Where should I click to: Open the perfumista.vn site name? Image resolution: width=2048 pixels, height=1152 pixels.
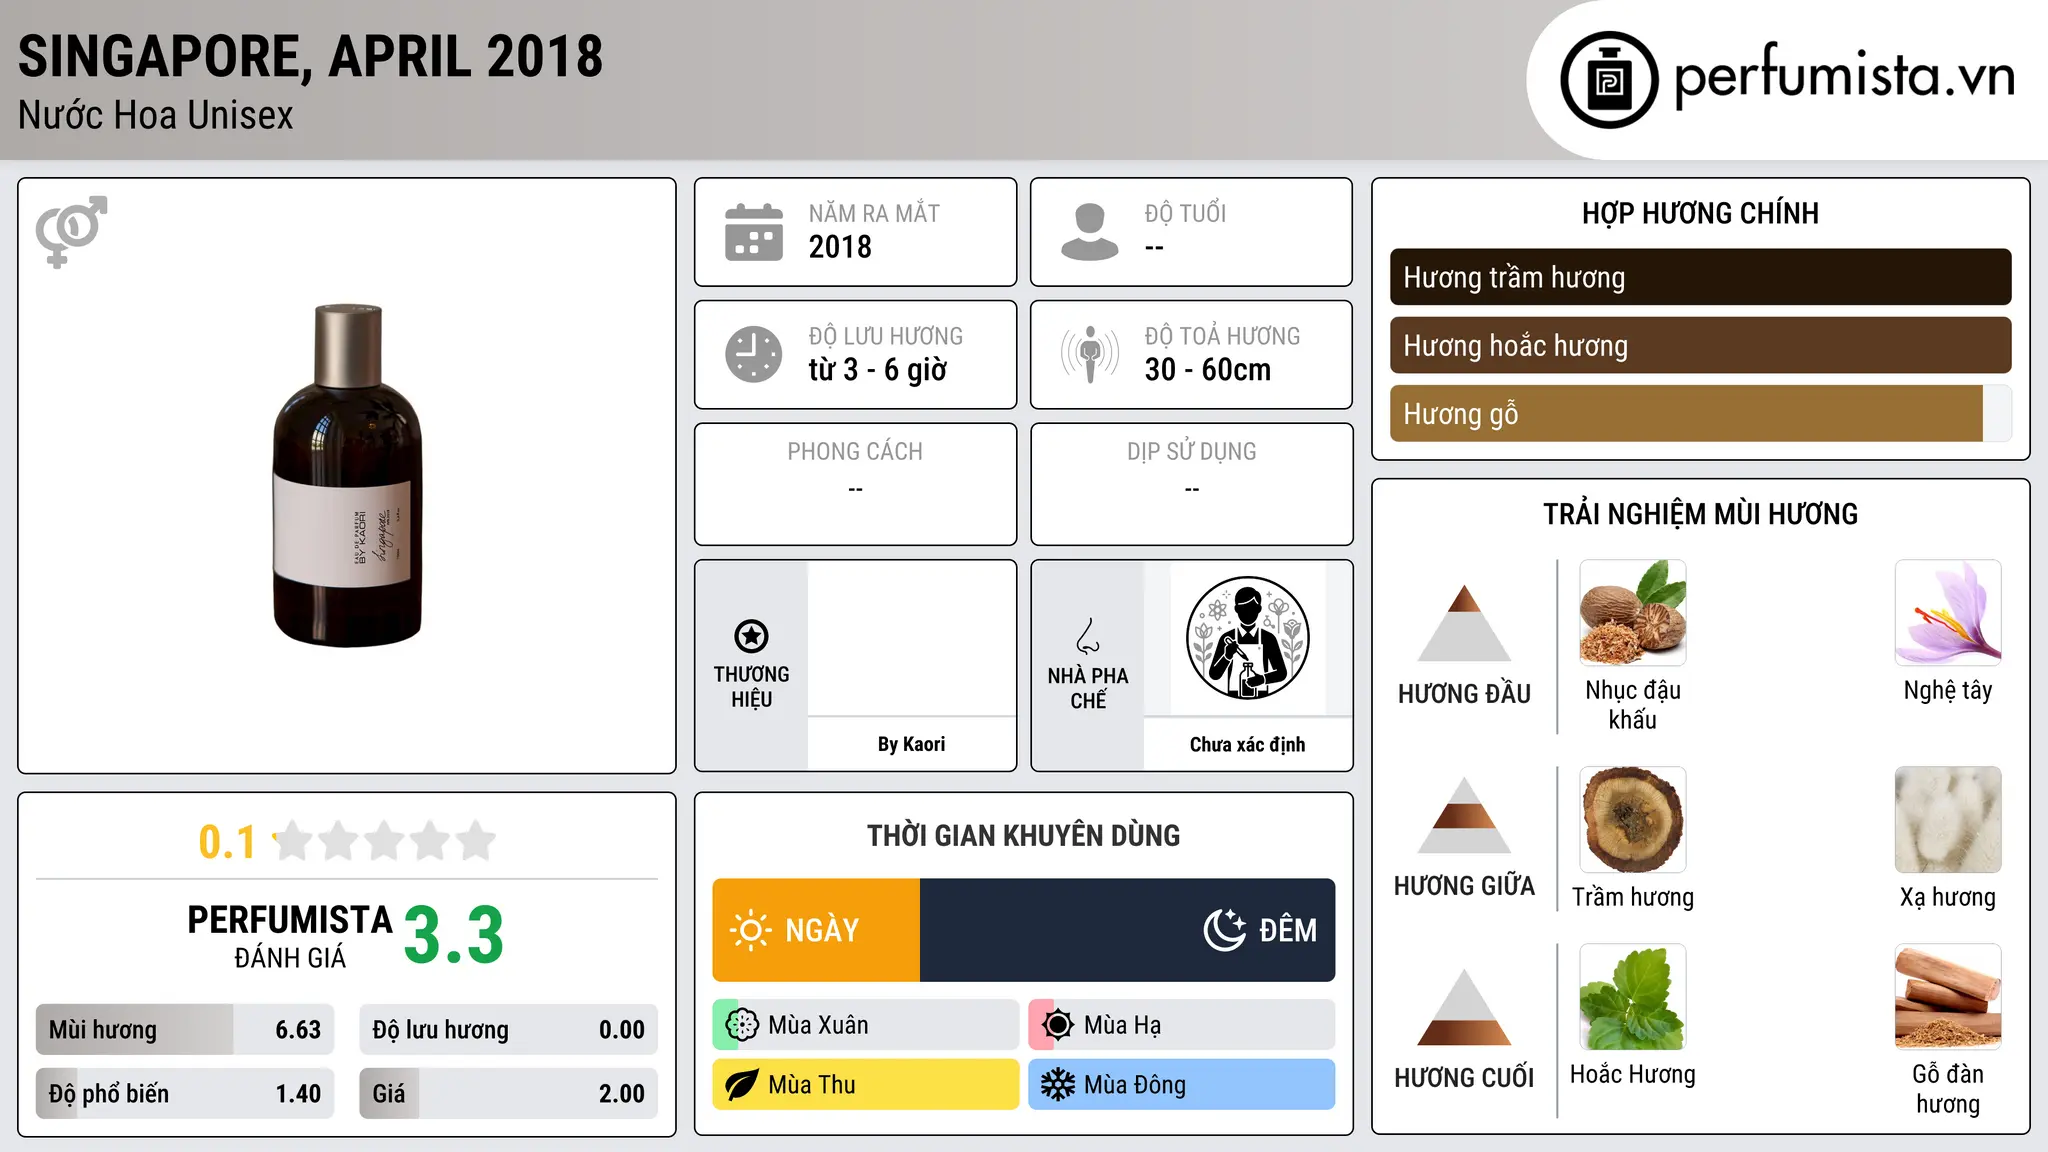(1844, 75)
